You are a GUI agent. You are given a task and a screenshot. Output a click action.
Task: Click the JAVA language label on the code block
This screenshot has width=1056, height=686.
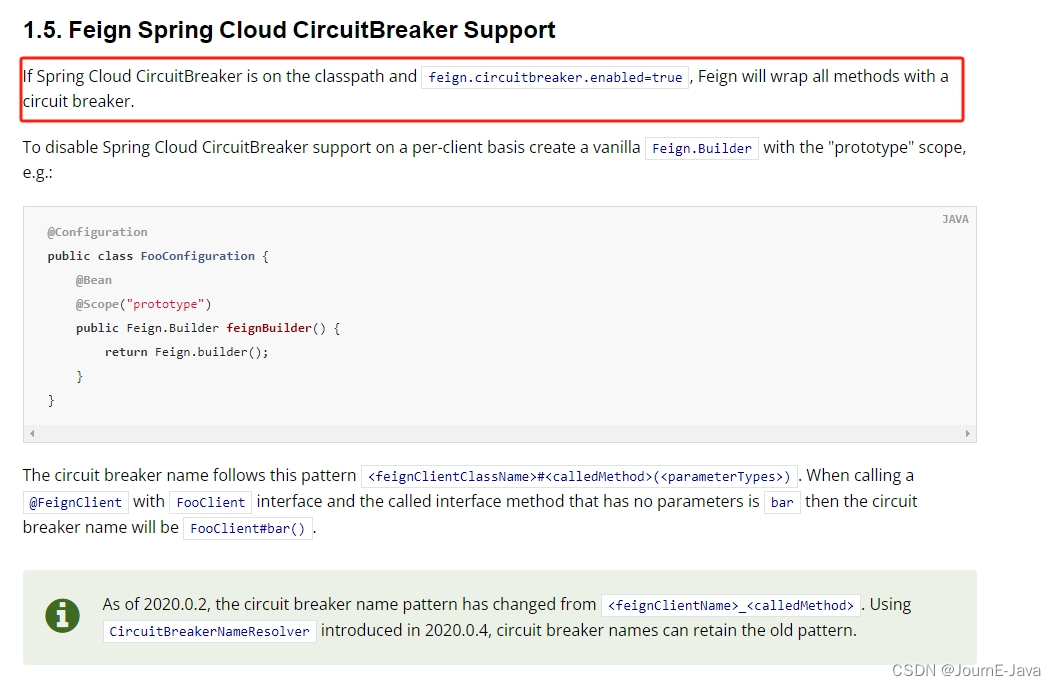pyautogui.click(x=955, y=219)
